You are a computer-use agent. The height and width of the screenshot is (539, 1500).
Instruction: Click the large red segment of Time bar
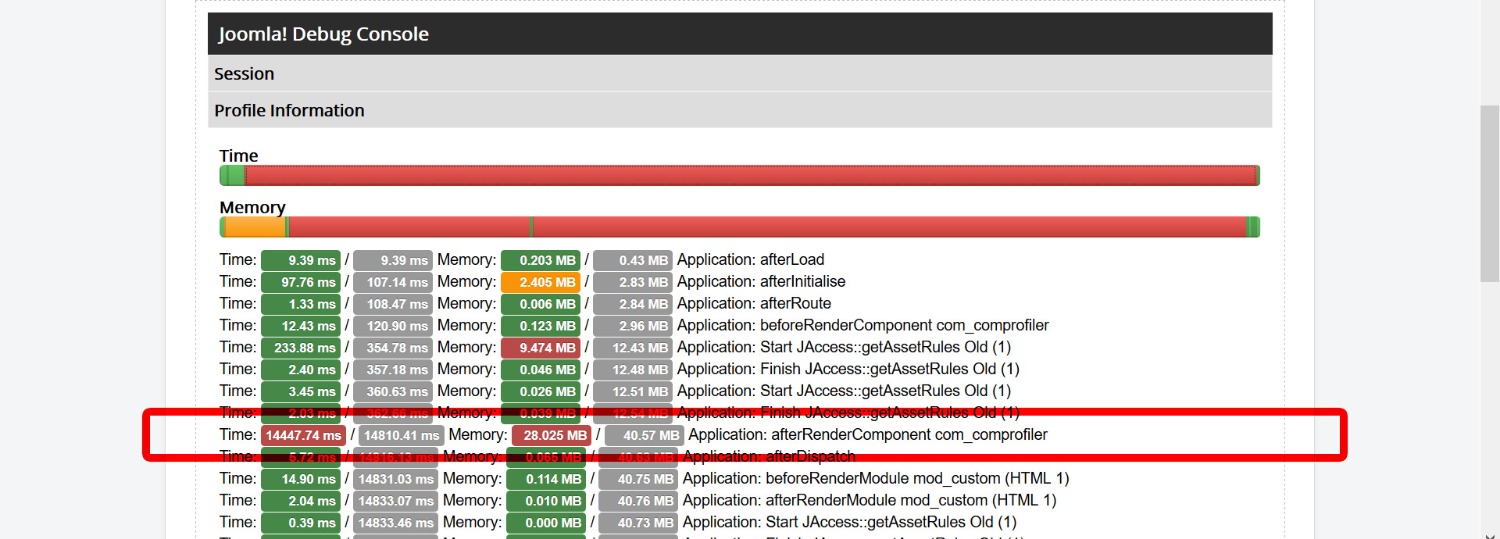[x=750, y=176]
